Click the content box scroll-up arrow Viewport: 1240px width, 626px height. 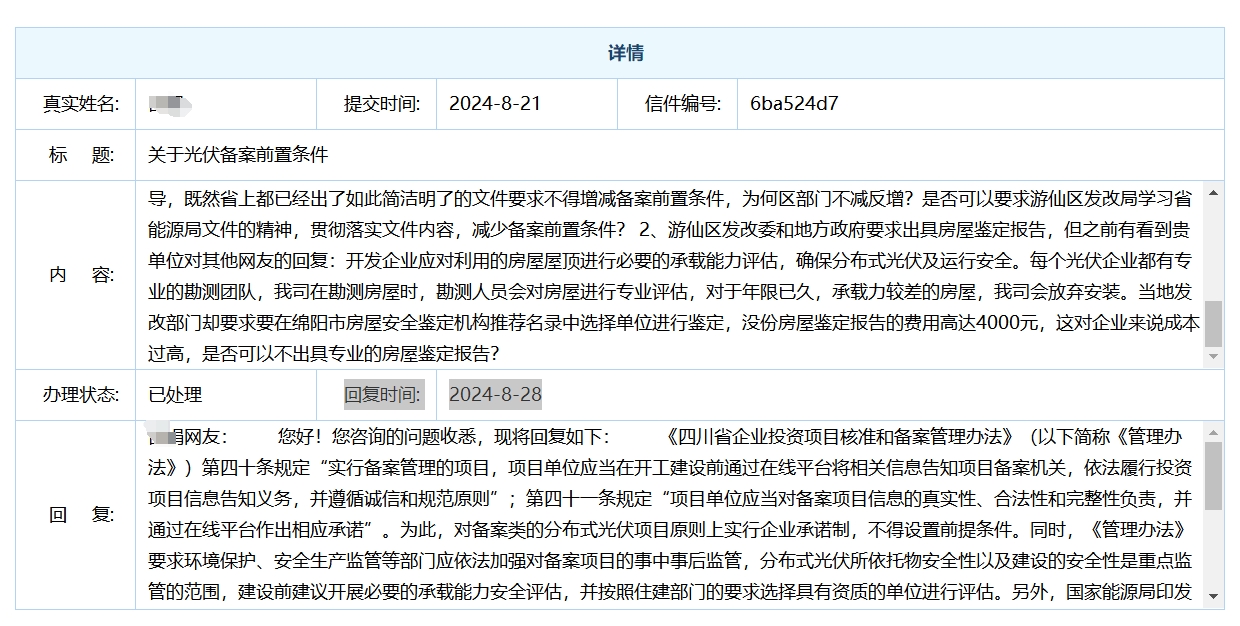pyautogui.click(x=1214, y=192)
